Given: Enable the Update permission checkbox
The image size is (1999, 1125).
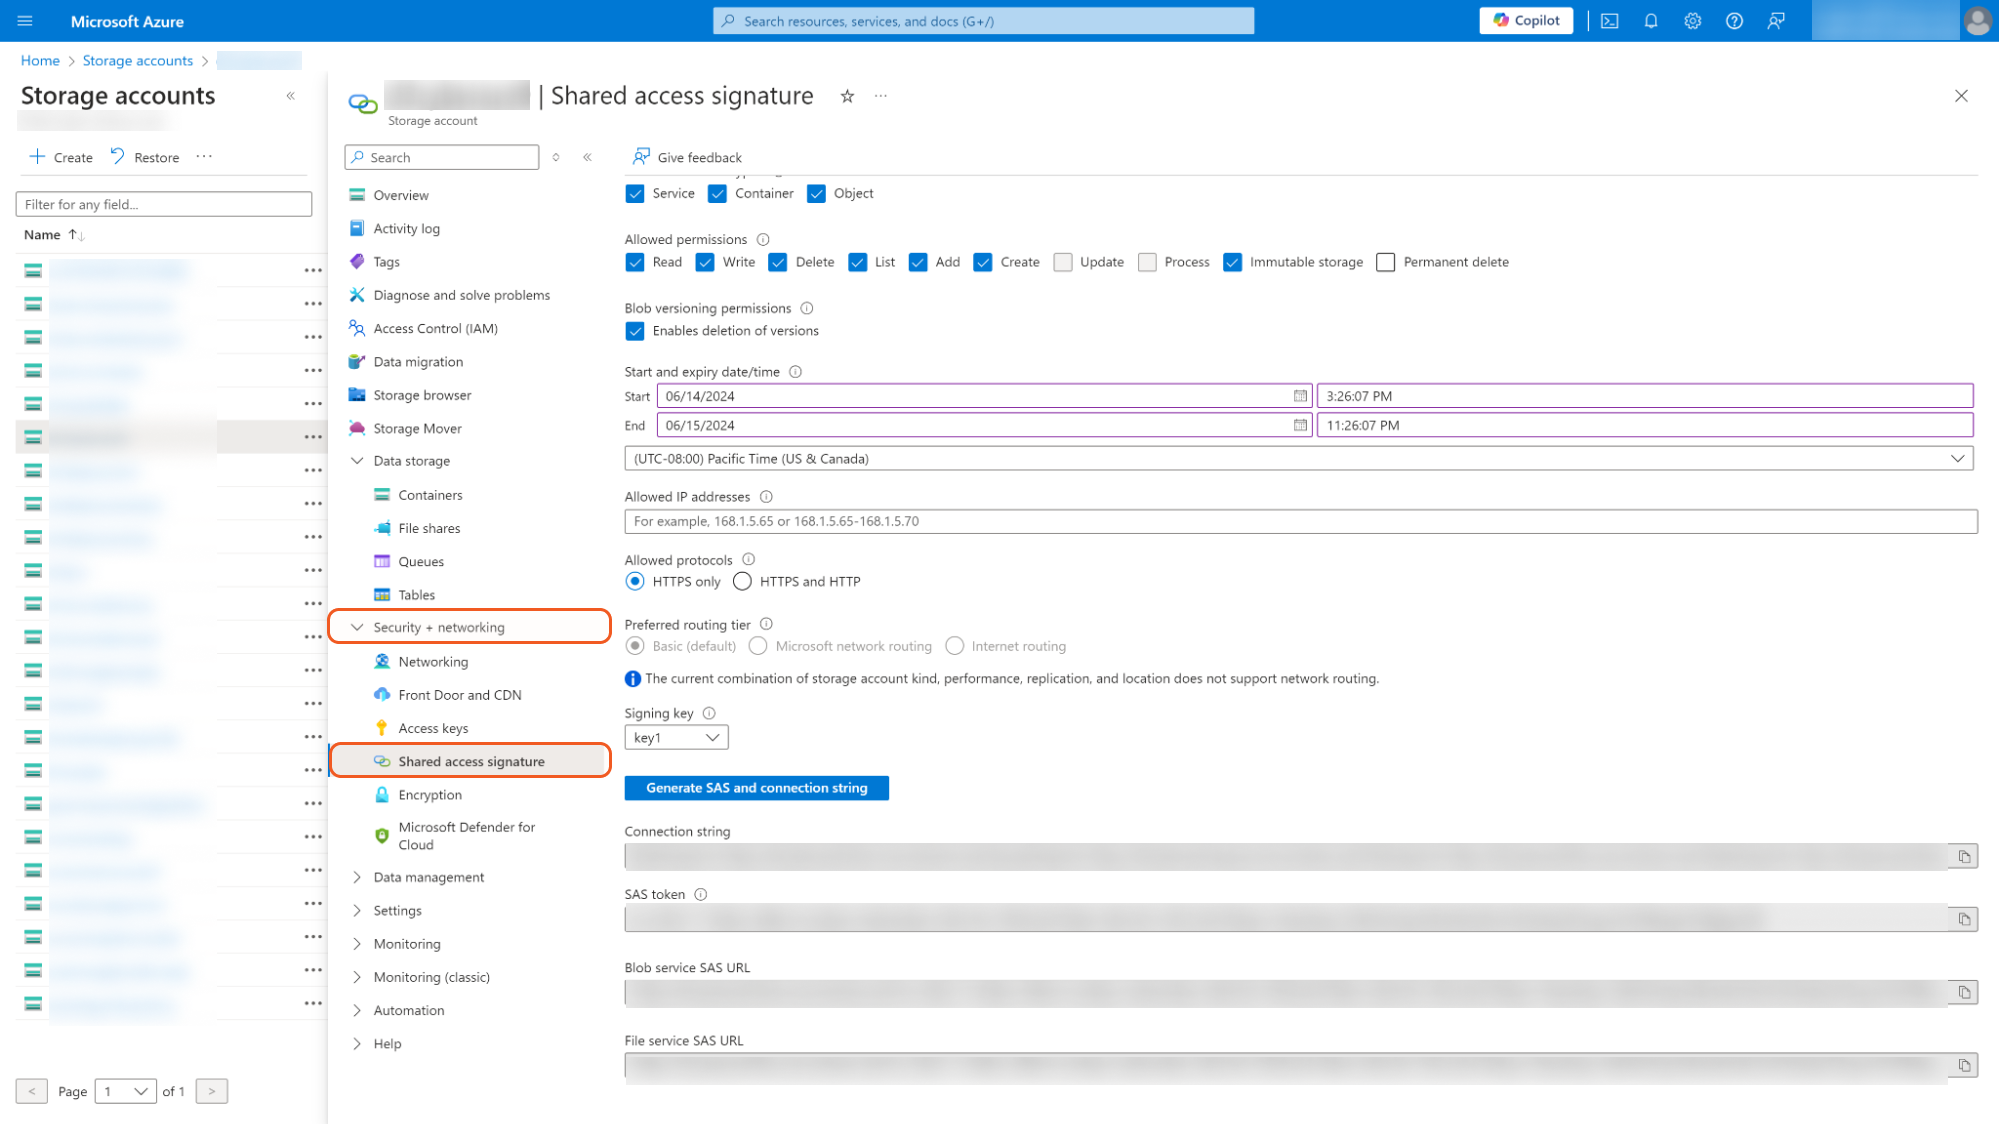Looking at the screenshot, I should click(x=1063, y=262).
